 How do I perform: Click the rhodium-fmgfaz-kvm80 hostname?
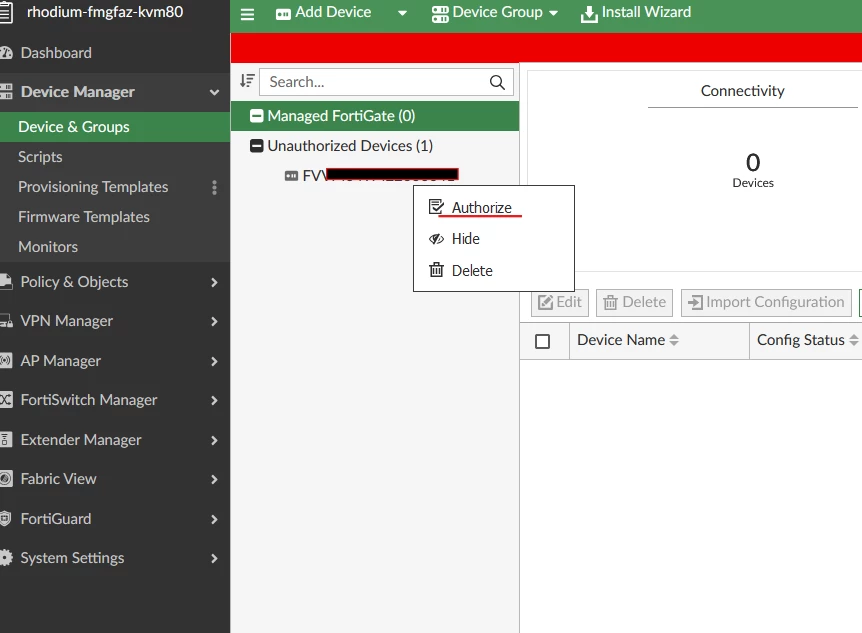pyautogui.click(x=105, y=12)
